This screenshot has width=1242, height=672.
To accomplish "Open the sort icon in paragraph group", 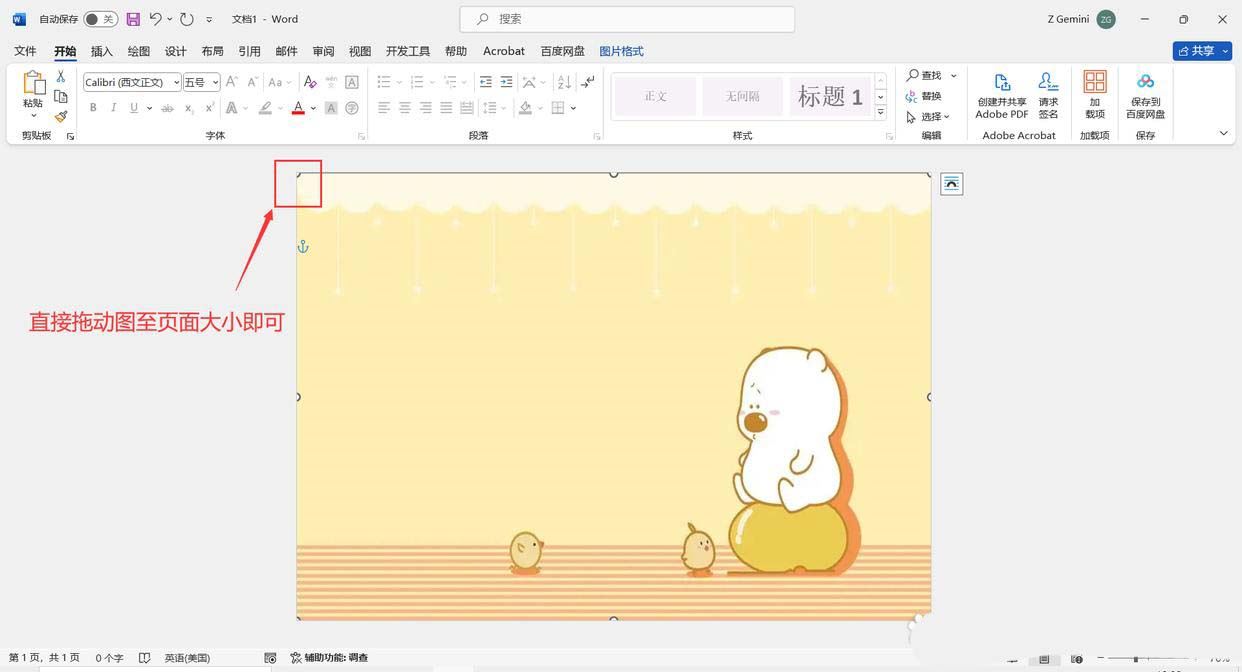I will tap(564, 83).
